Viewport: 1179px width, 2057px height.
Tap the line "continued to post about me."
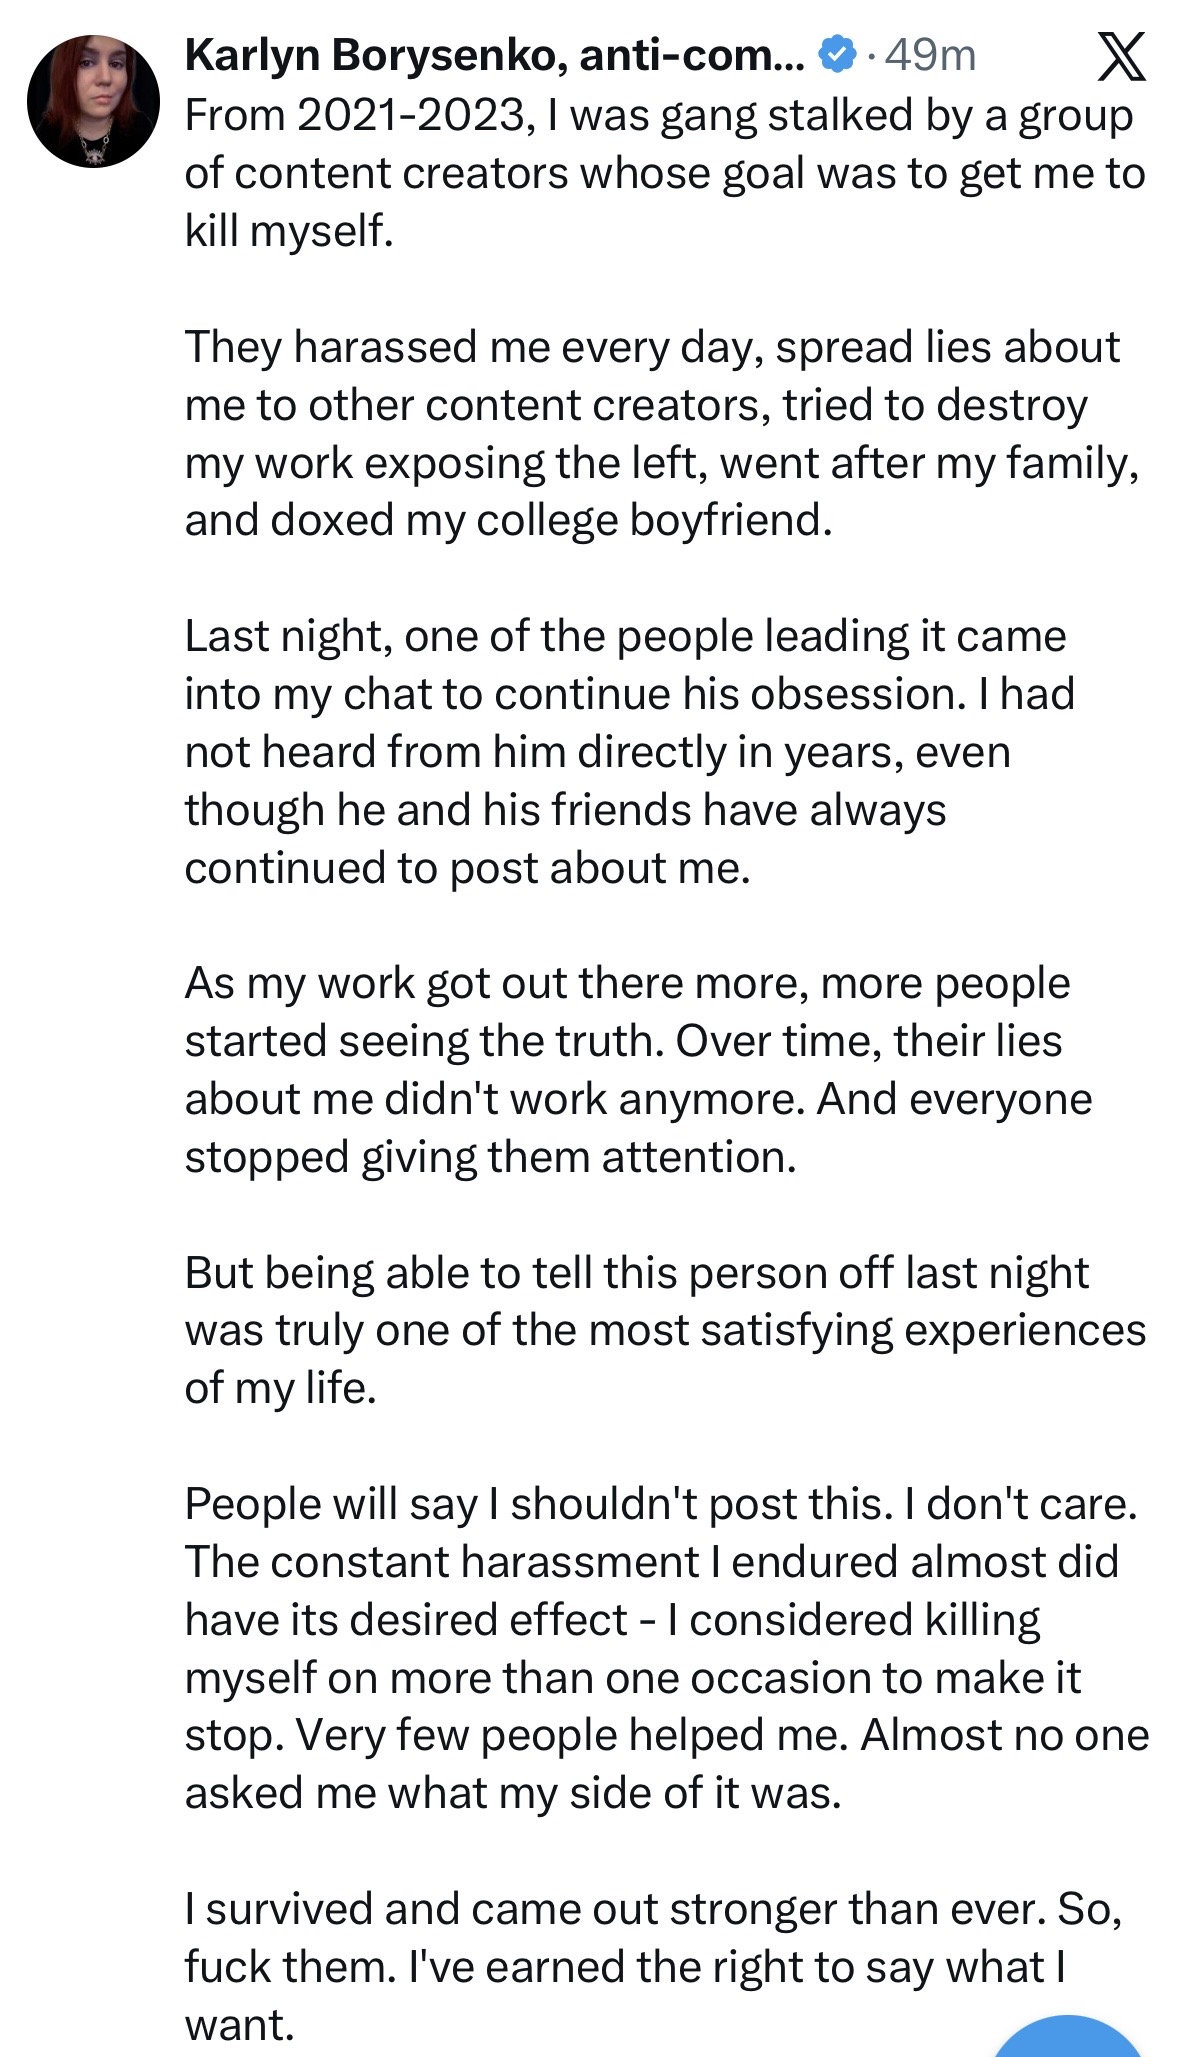click(x=467, y=867)
